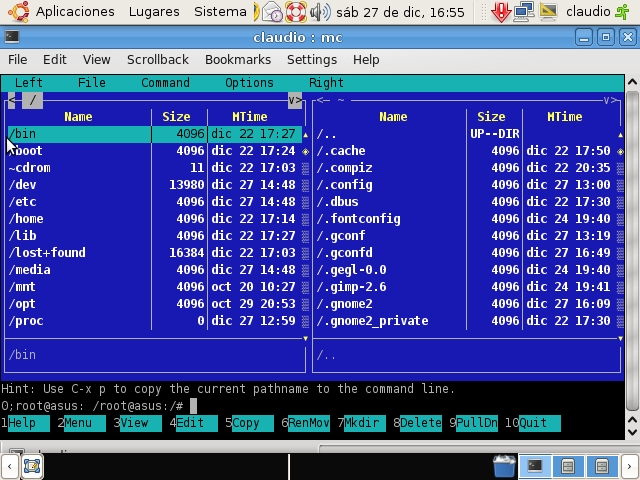Sort right panel by Name column header
This screenshot has height=480, width=640.
[393, 117]
